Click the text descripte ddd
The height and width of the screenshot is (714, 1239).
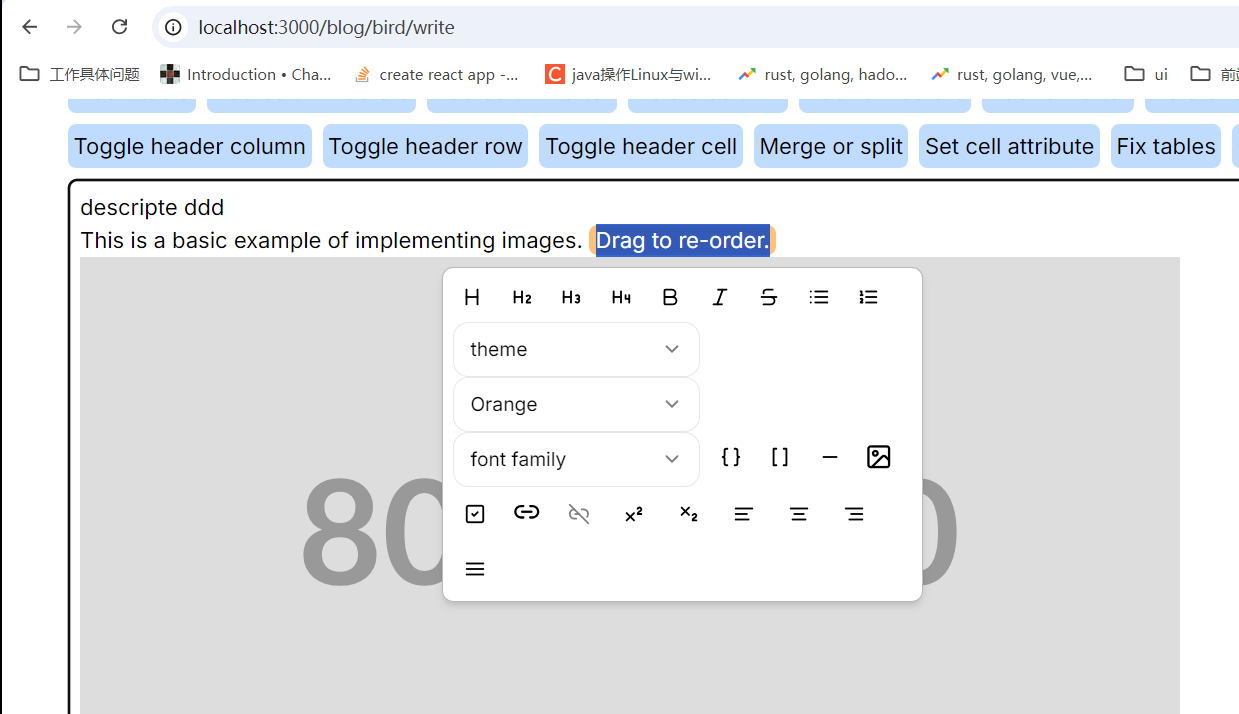(x=152, y=207)
